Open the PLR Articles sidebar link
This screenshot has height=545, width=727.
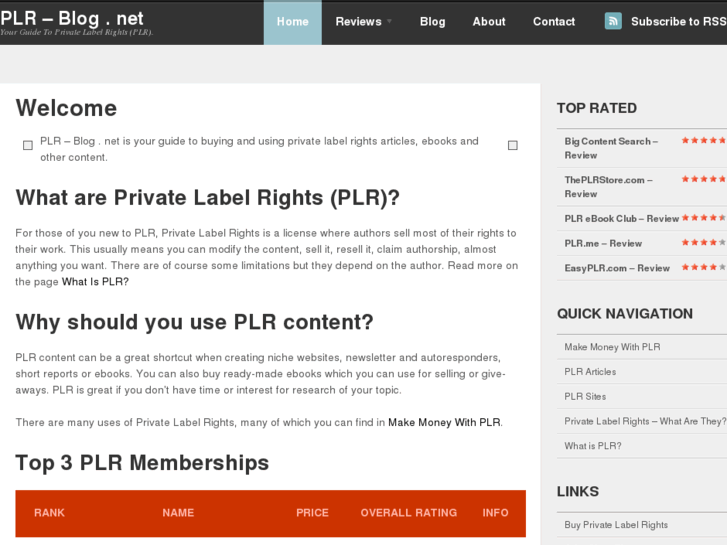coord(590,372)
